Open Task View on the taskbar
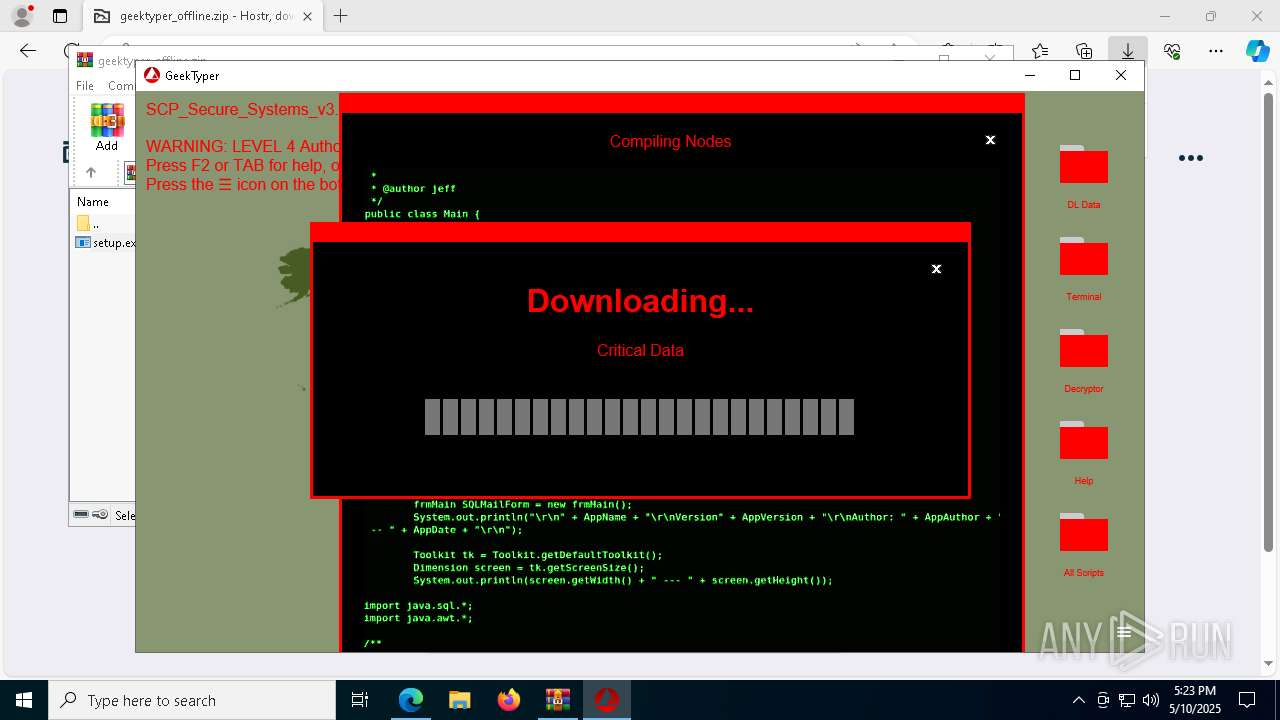This screenshot has width=1280, height=720. point(360,700)
